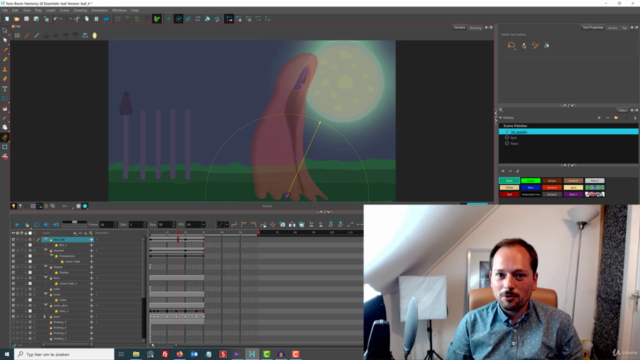Select the active Transform tool in left toolbar
Viewport: 640px width, 360px height.
(5, 138)
